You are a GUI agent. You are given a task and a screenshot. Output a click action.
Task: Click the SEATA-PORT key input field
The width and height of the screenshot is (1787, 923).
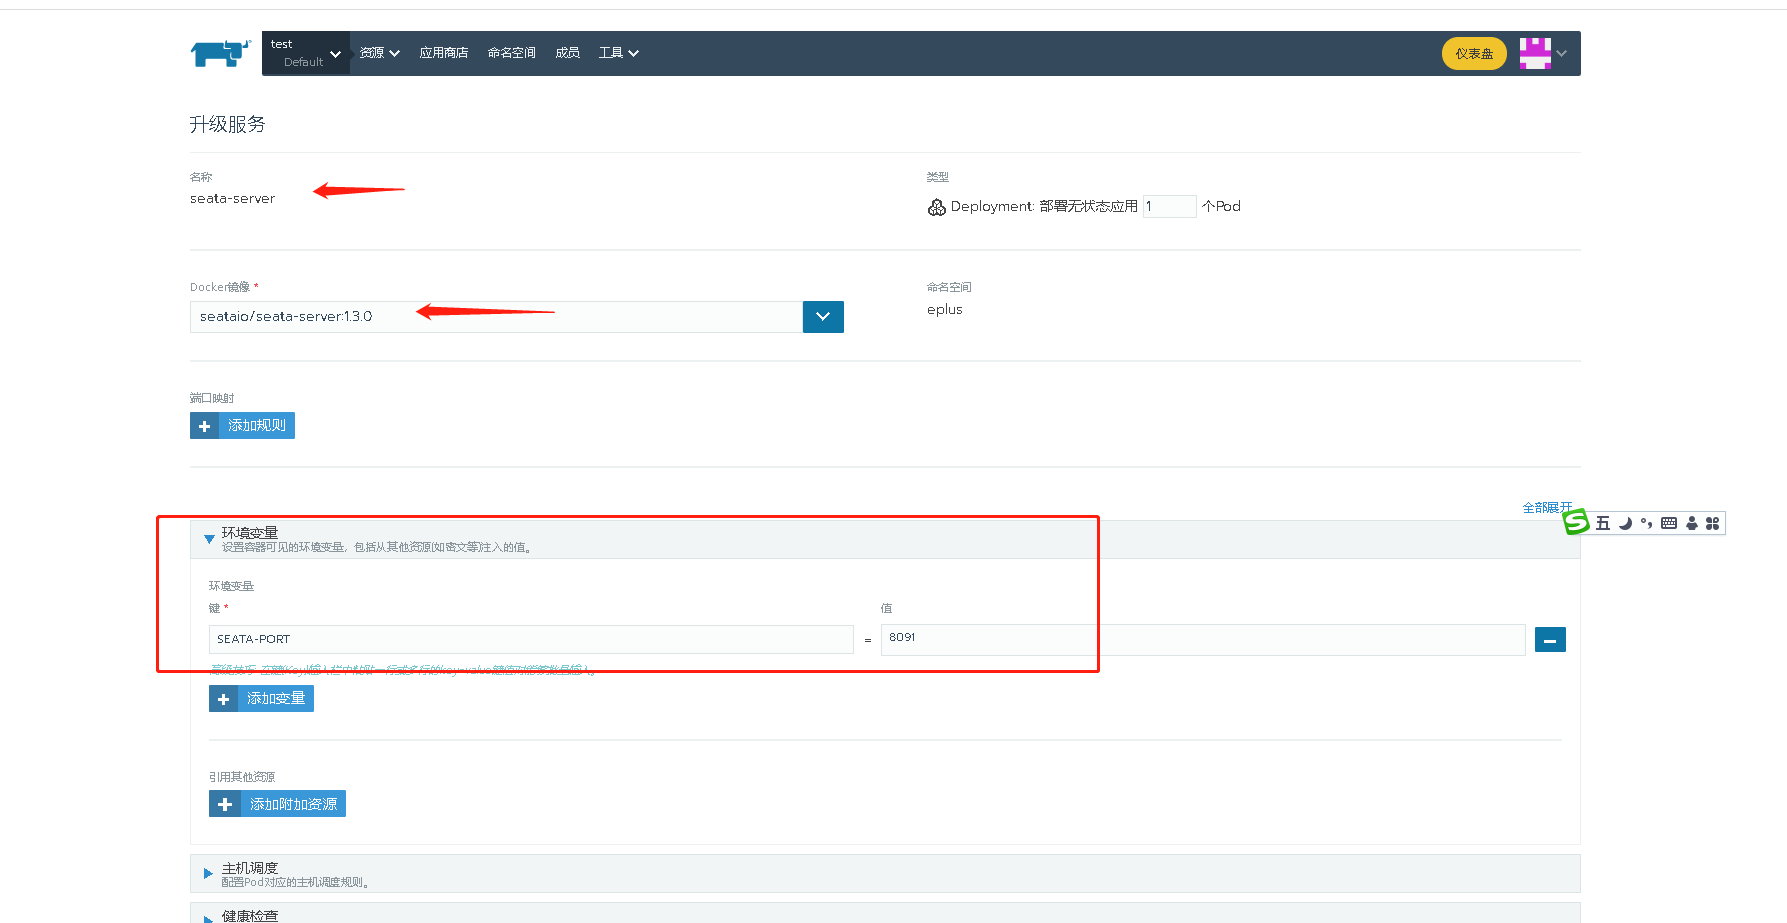tap(531, 639)
